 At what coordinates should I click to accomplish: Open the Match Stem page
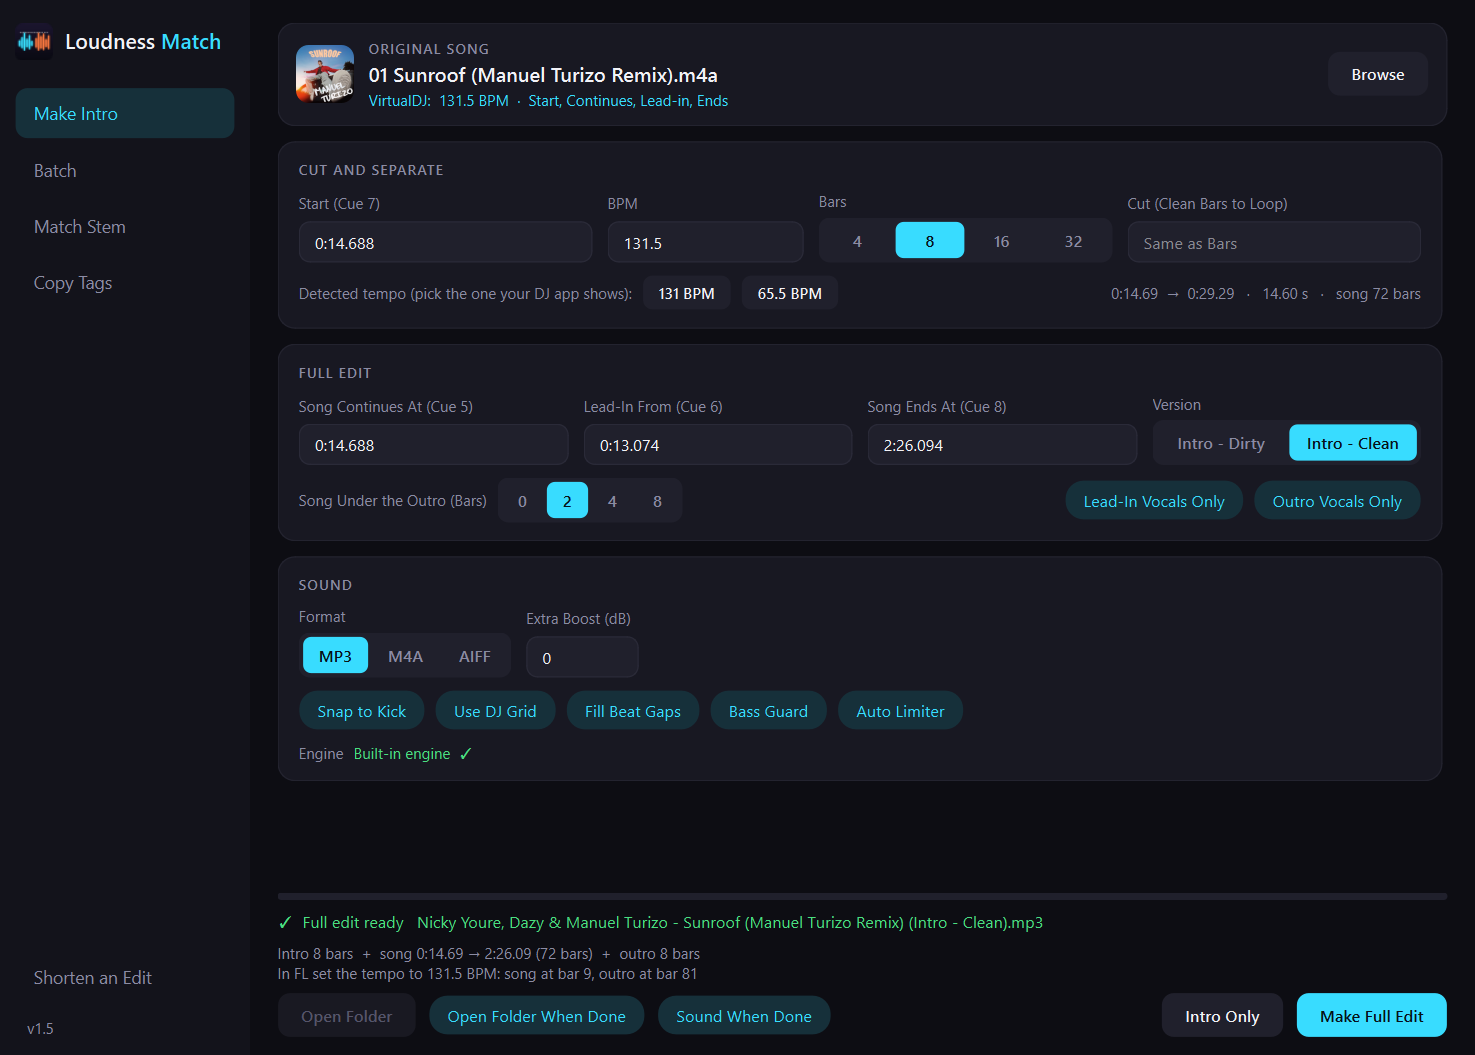coord(125,226)
